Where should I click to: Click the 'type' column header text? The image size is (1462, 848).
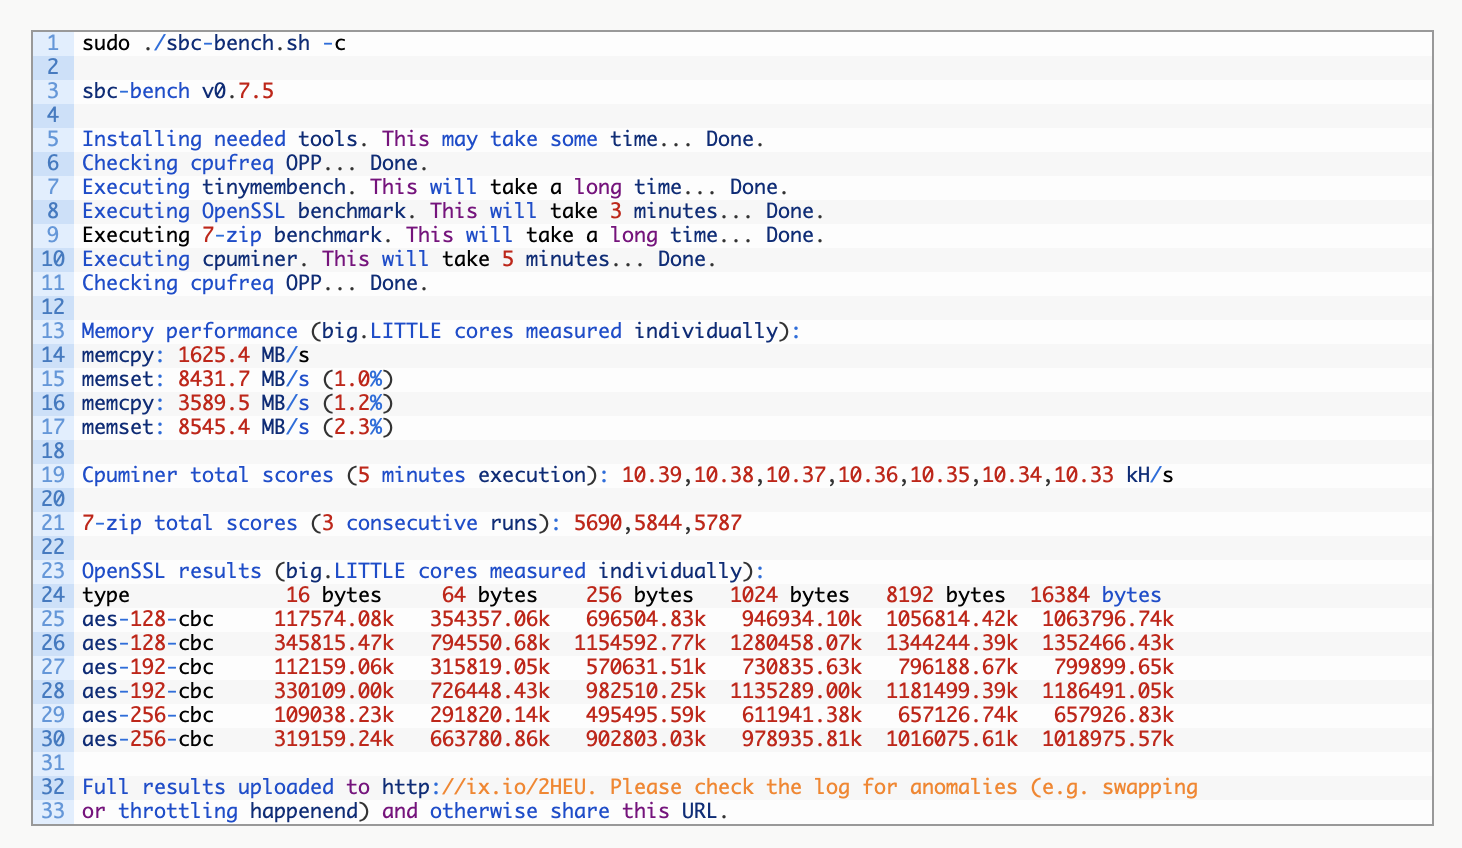point(106,595)
